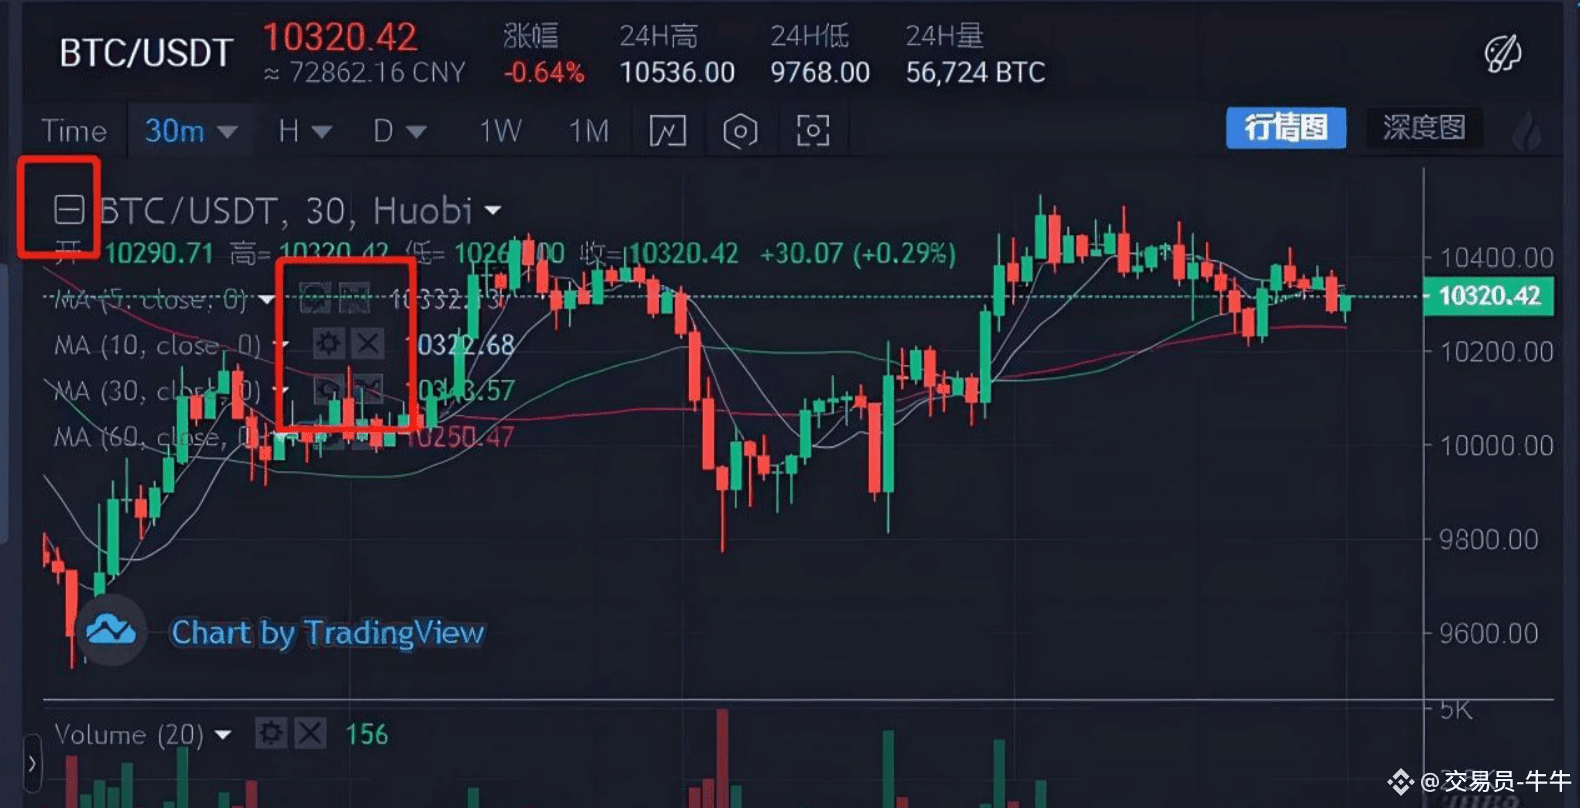
Task: Remove the MA 10 indicator
Action: [x=368, y=344]
